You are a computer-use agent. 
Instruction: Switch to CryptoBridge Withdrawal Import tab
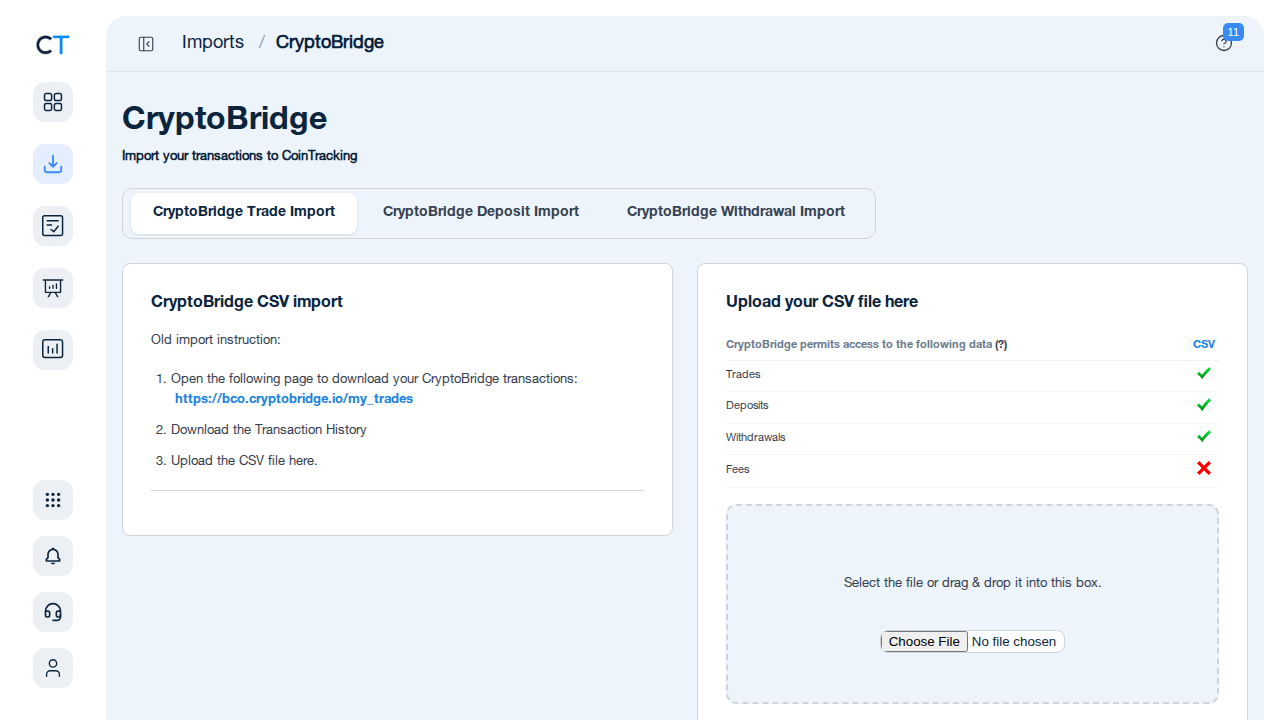coord(736,212)
